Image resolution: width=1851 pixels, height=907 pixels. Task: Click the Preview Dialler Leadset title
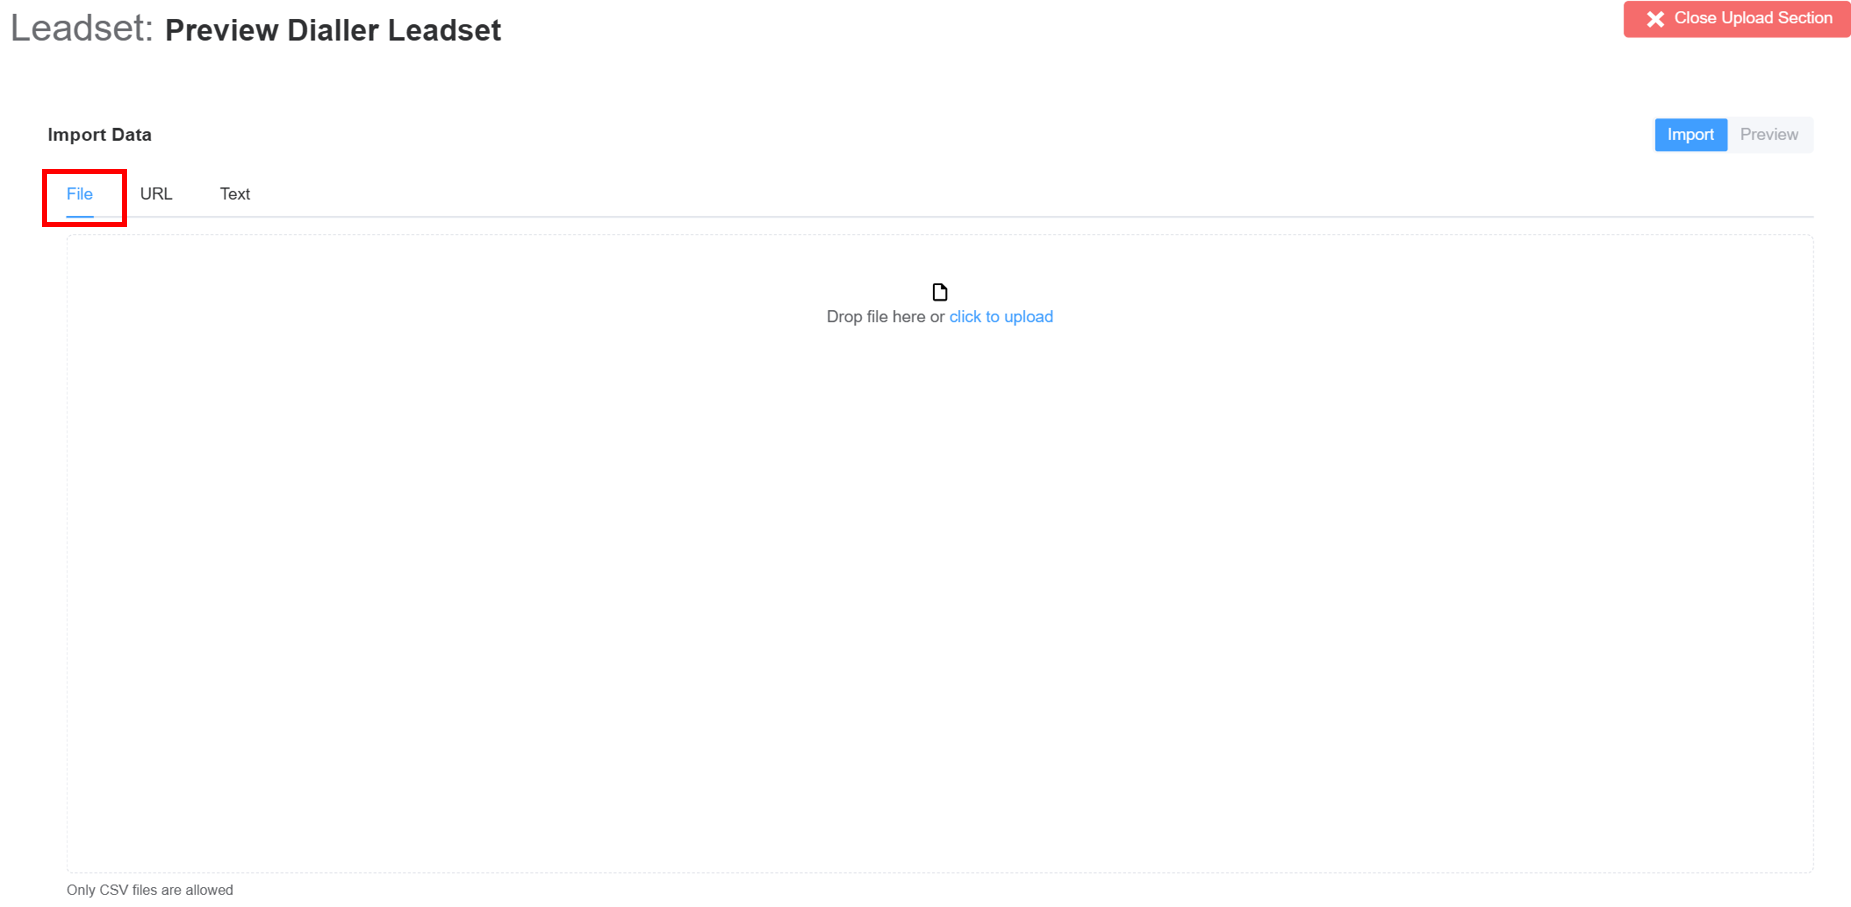click(x=333, y=30)
